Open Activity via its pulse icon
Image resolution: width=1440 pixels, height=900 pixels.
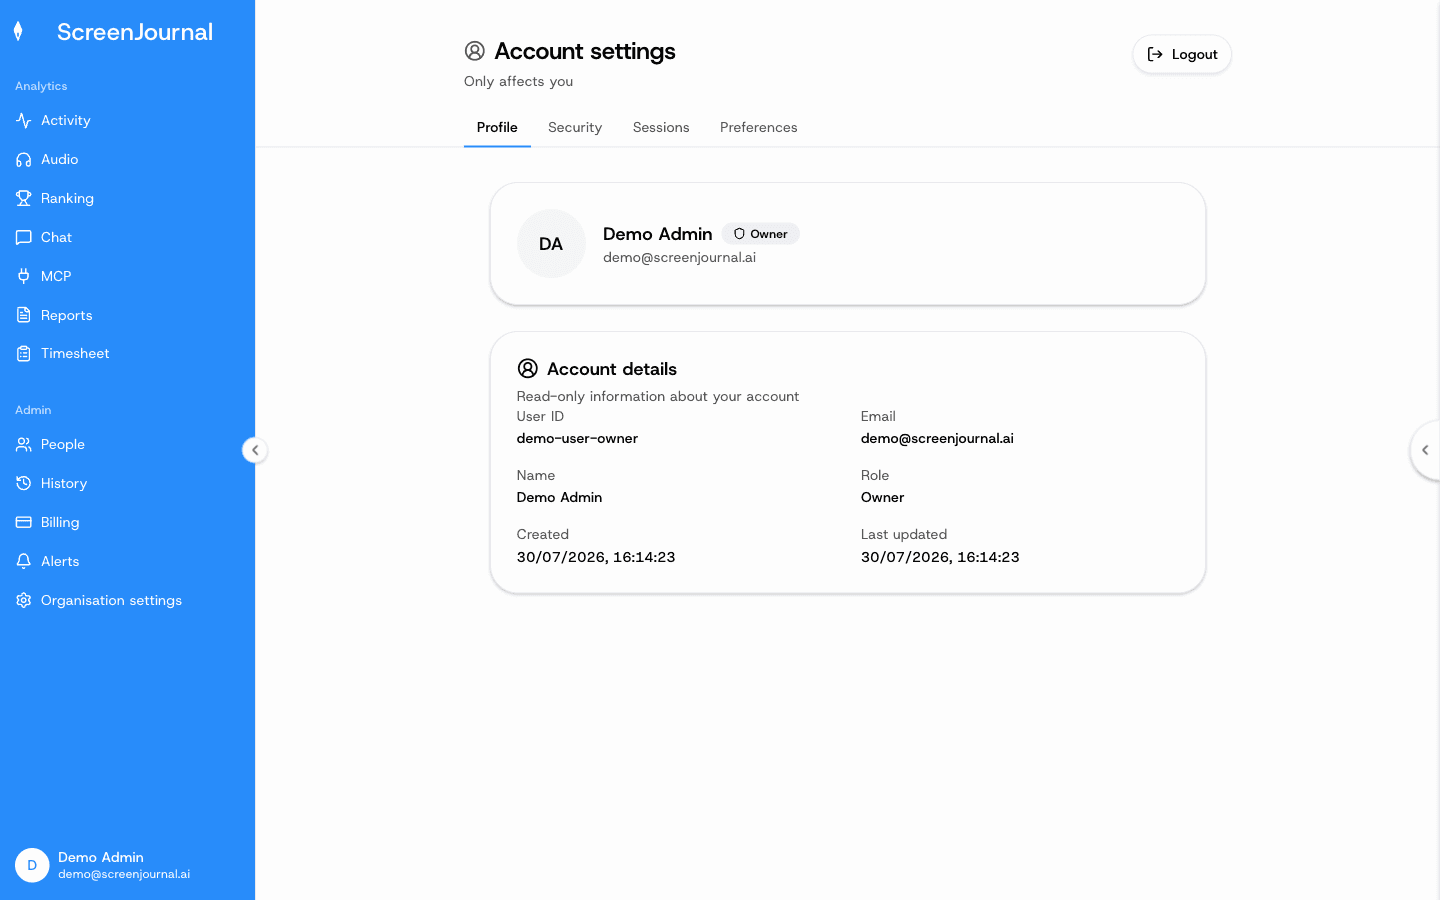coord(24,120)
